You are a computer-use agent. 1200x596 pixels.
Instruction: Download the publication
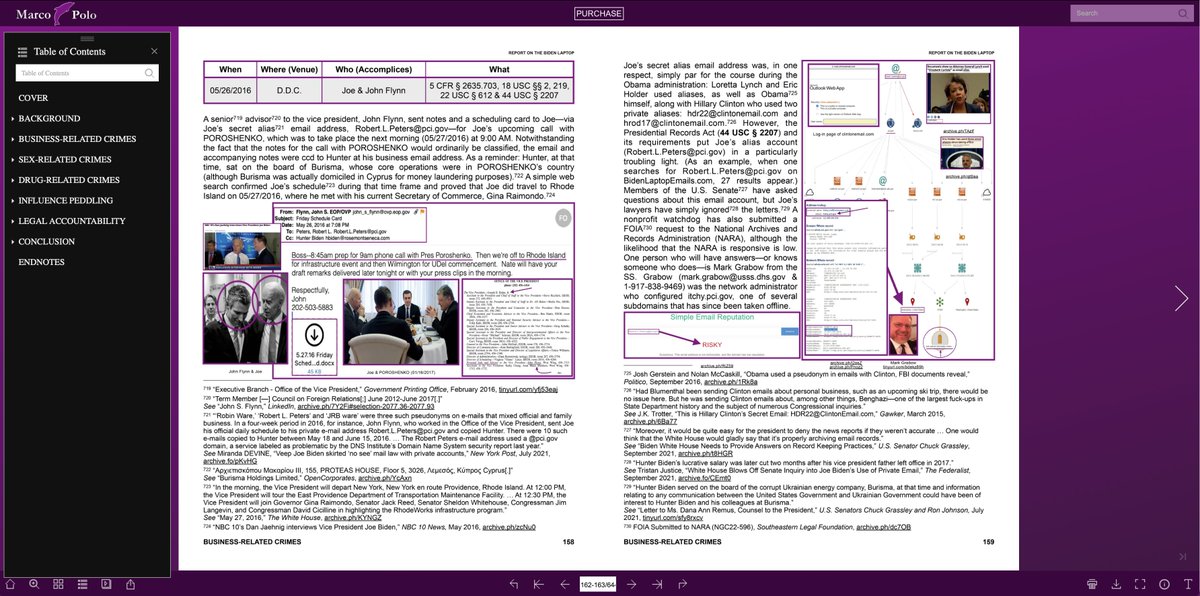click(x=1116, y=583)
